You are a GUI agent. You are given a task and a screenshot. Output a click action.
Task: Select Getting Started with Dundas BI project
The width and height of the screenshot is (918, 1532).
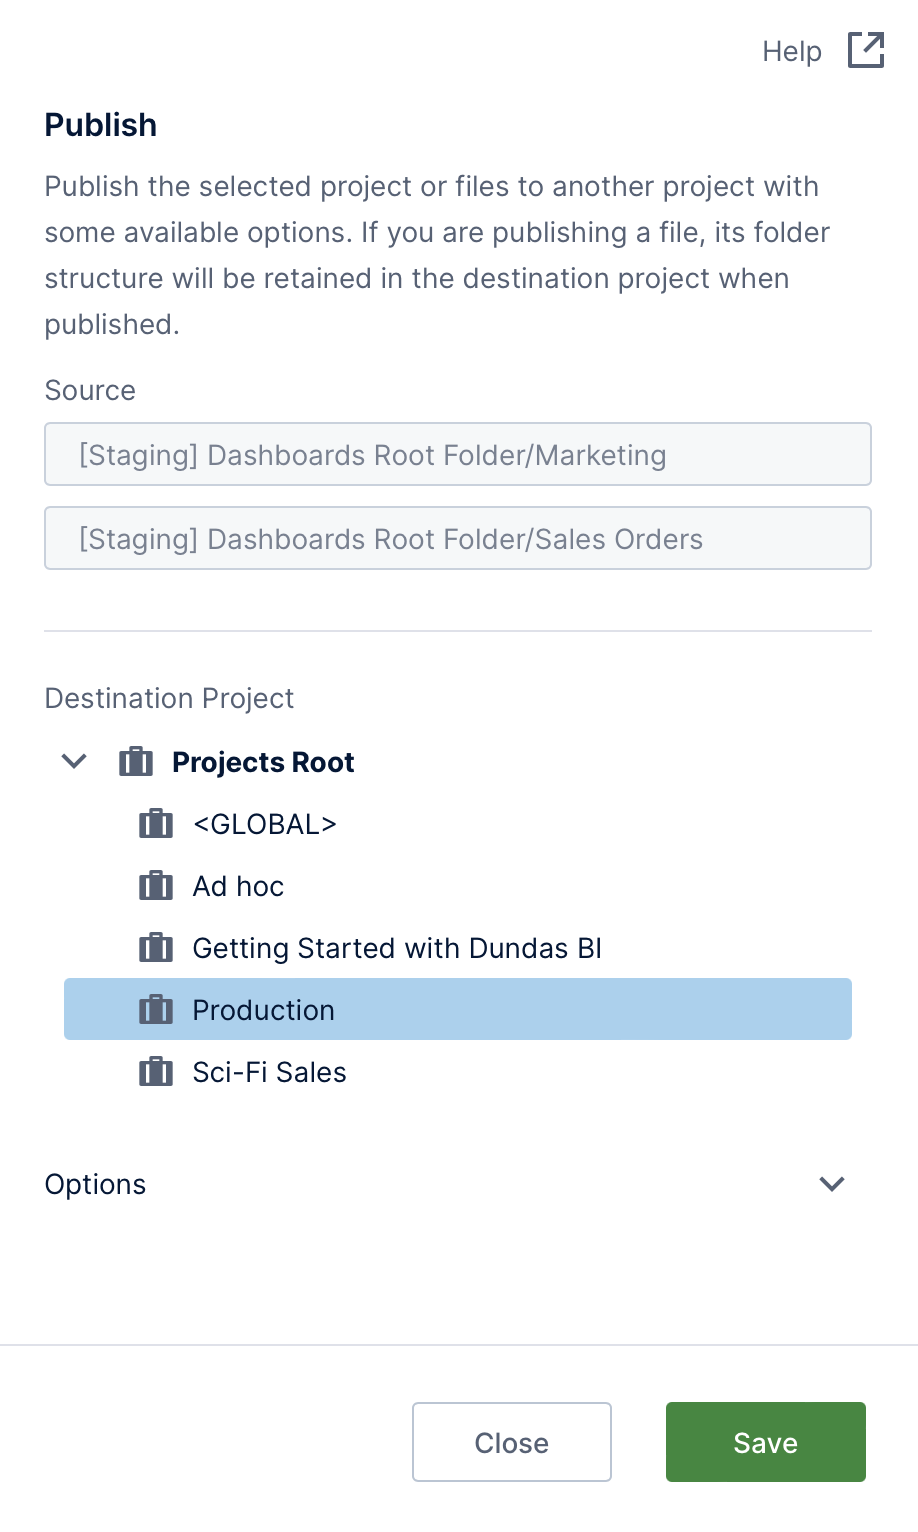point(397,948)
